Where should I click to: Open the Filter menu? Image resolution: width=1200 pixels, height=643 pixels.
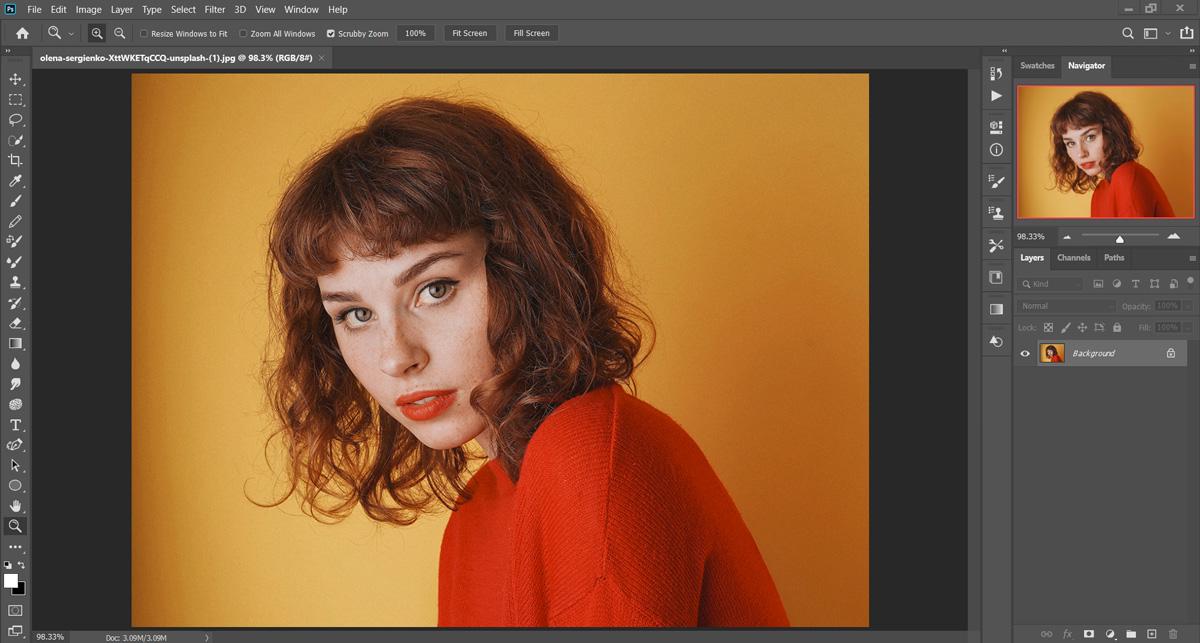214,9
